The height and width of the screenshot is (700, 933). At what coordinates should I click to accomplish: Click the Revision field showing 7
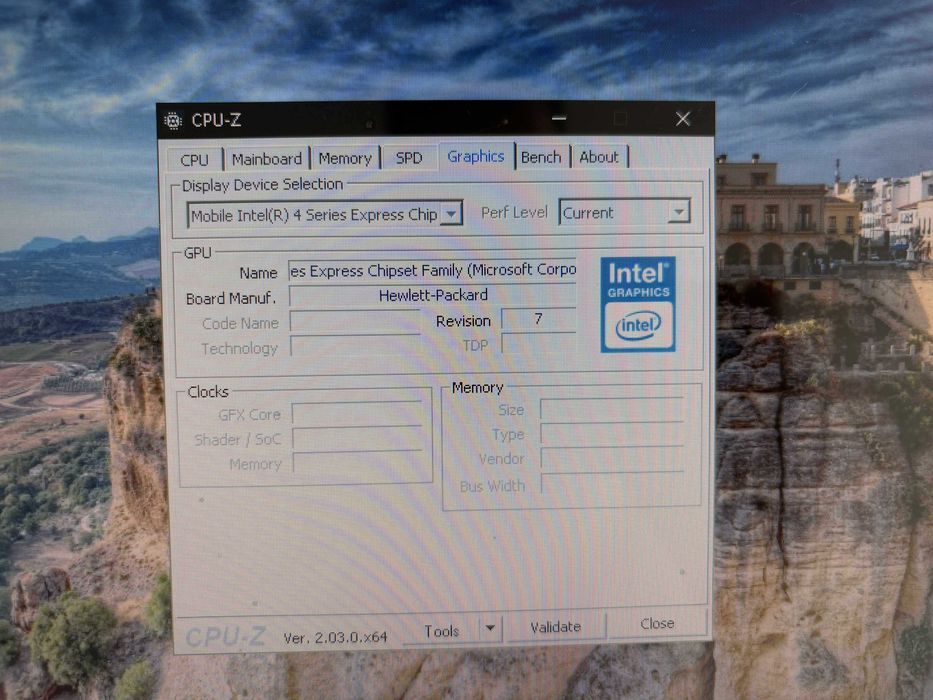pyautogui.click(x=538, y=319)
